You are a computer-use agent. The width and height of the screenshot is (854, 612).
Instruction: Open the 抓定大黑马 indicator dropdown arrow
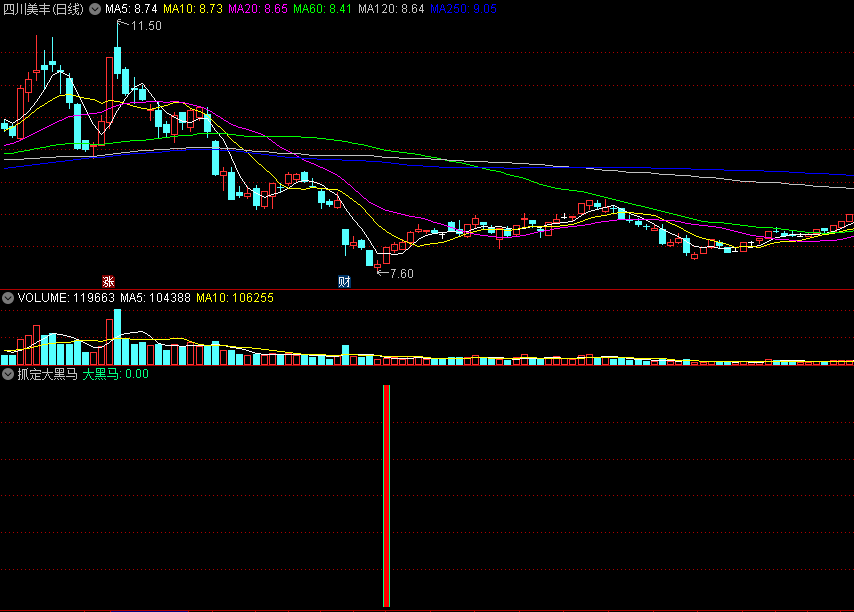(x=8, y=374)
